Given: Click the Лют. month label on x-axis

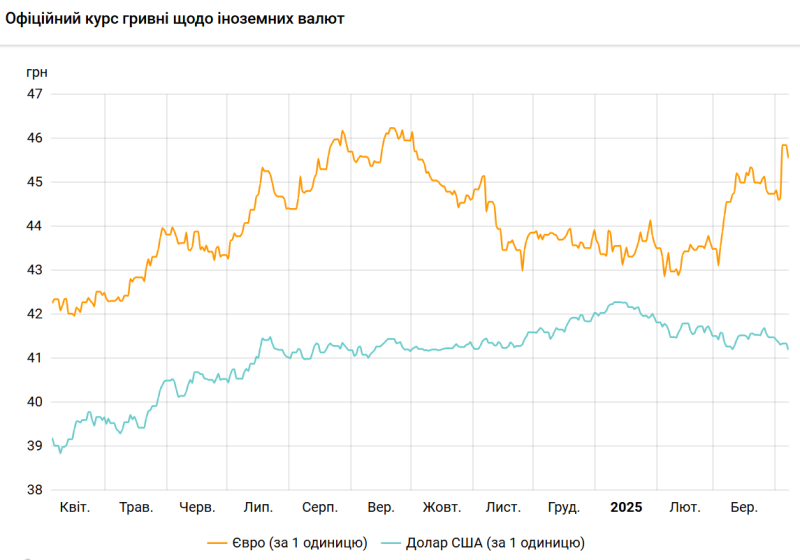Looking at the screenshot, I should (685, 507).
